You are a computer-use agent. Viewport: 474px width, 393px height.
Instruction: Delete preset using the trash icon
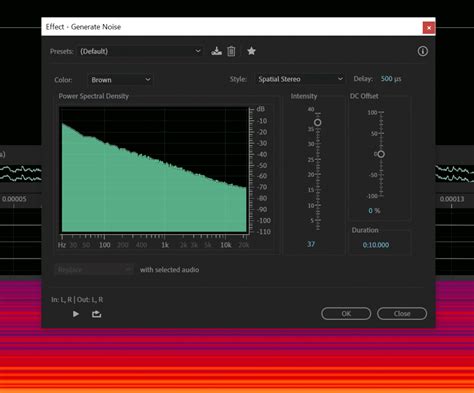(x=231, y=51)
